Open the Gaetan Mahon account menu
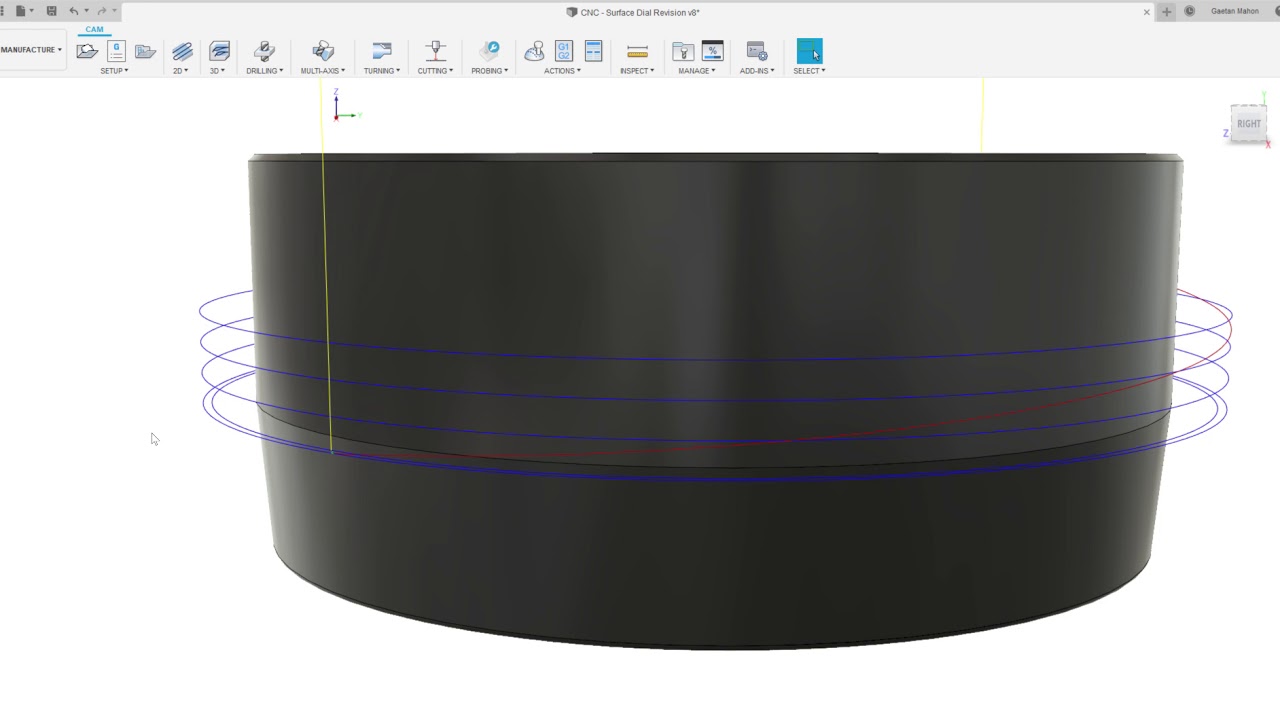The width and height of the screenshot is (1280, 720). click(x=1235, y=11)
